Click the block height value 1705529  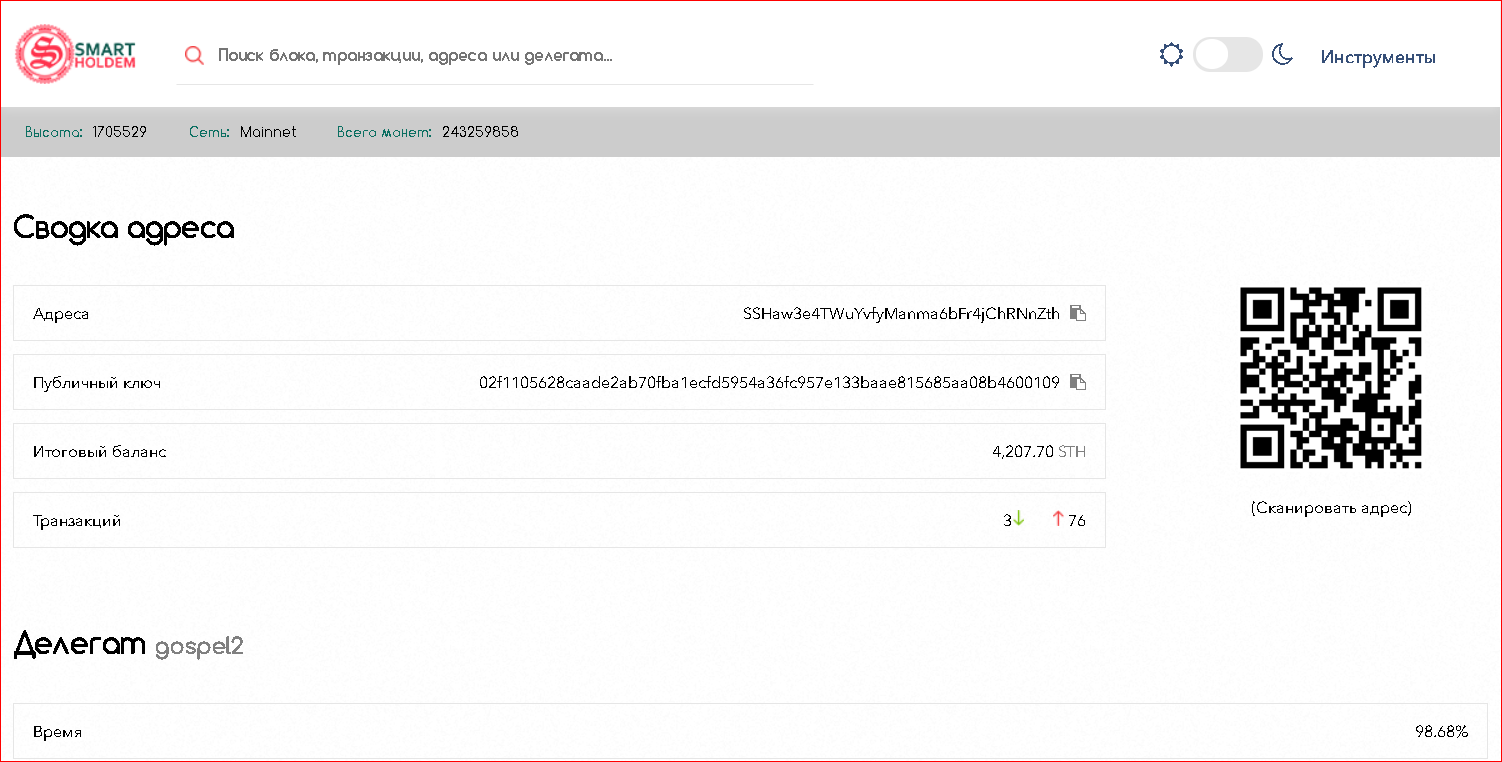tap(119, 132)
